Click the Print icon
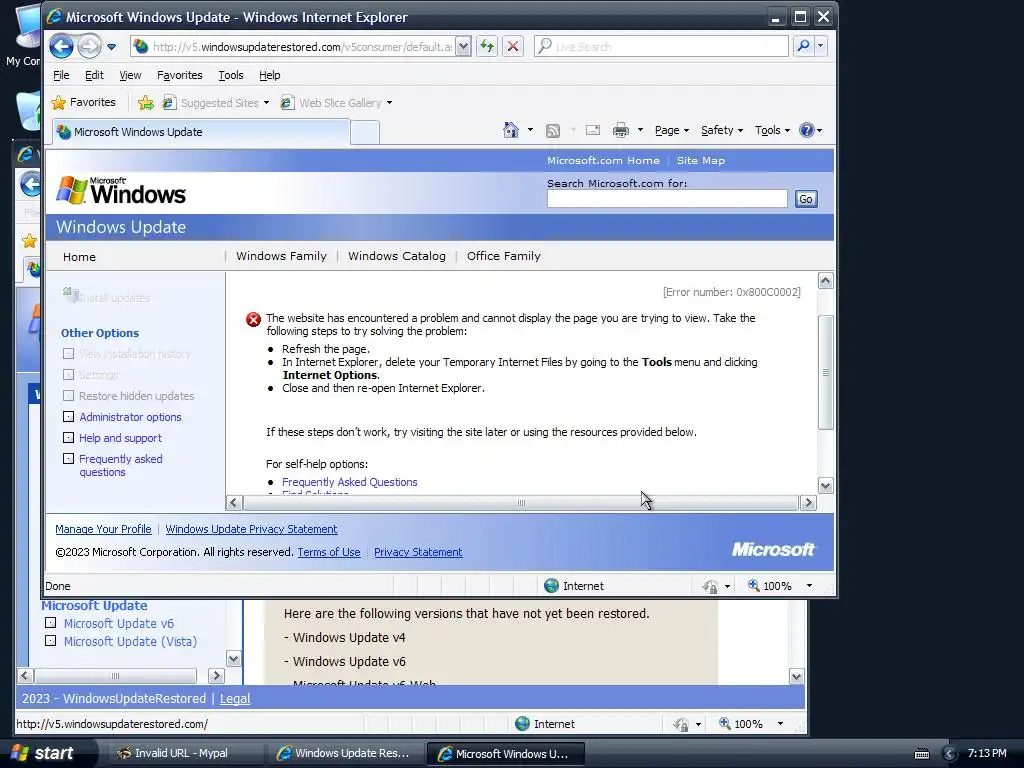1024x768 pixels. point(620,130)
